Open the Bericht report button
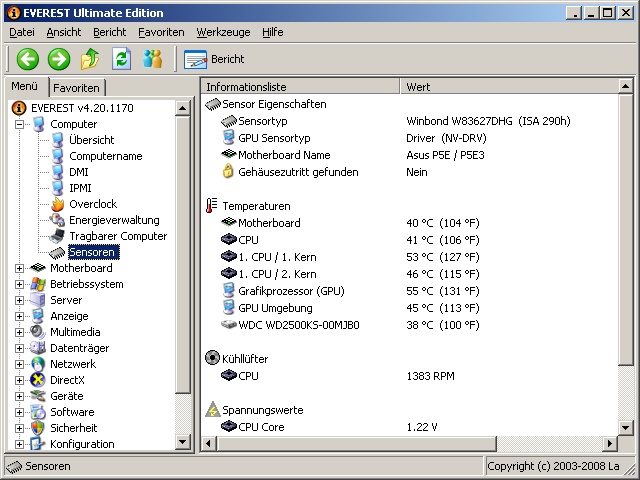640x480 pixels. coord(214,59)
